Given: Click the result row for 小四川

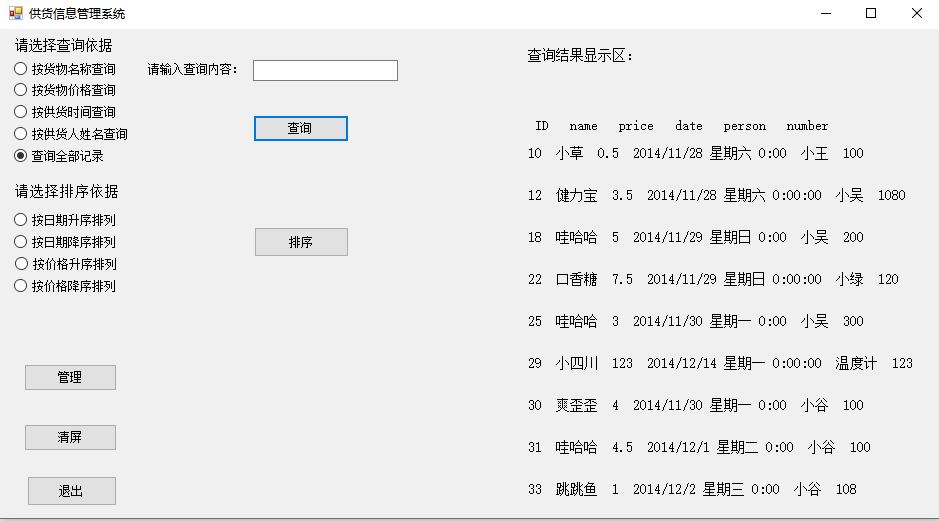Looking at the screenshot, I should [720, 363].
